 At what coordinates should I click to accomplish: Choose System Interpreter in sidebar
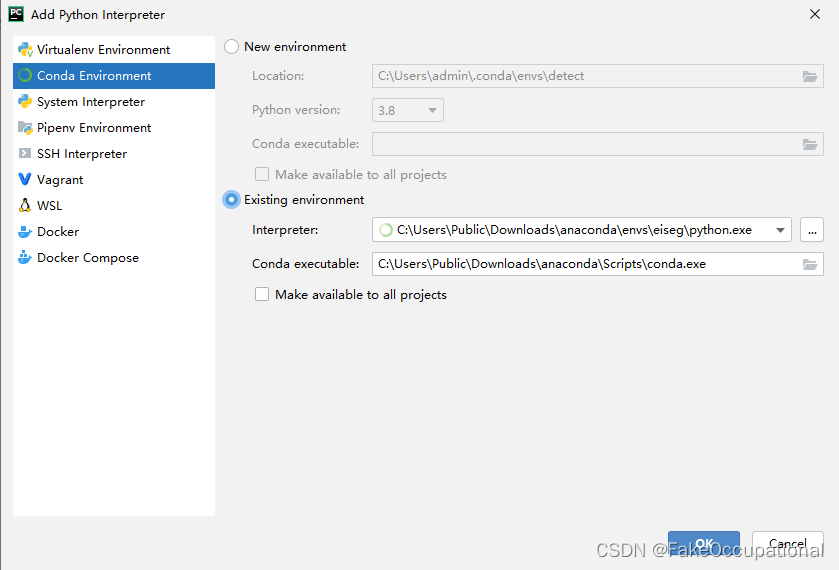tap(114, 102)
